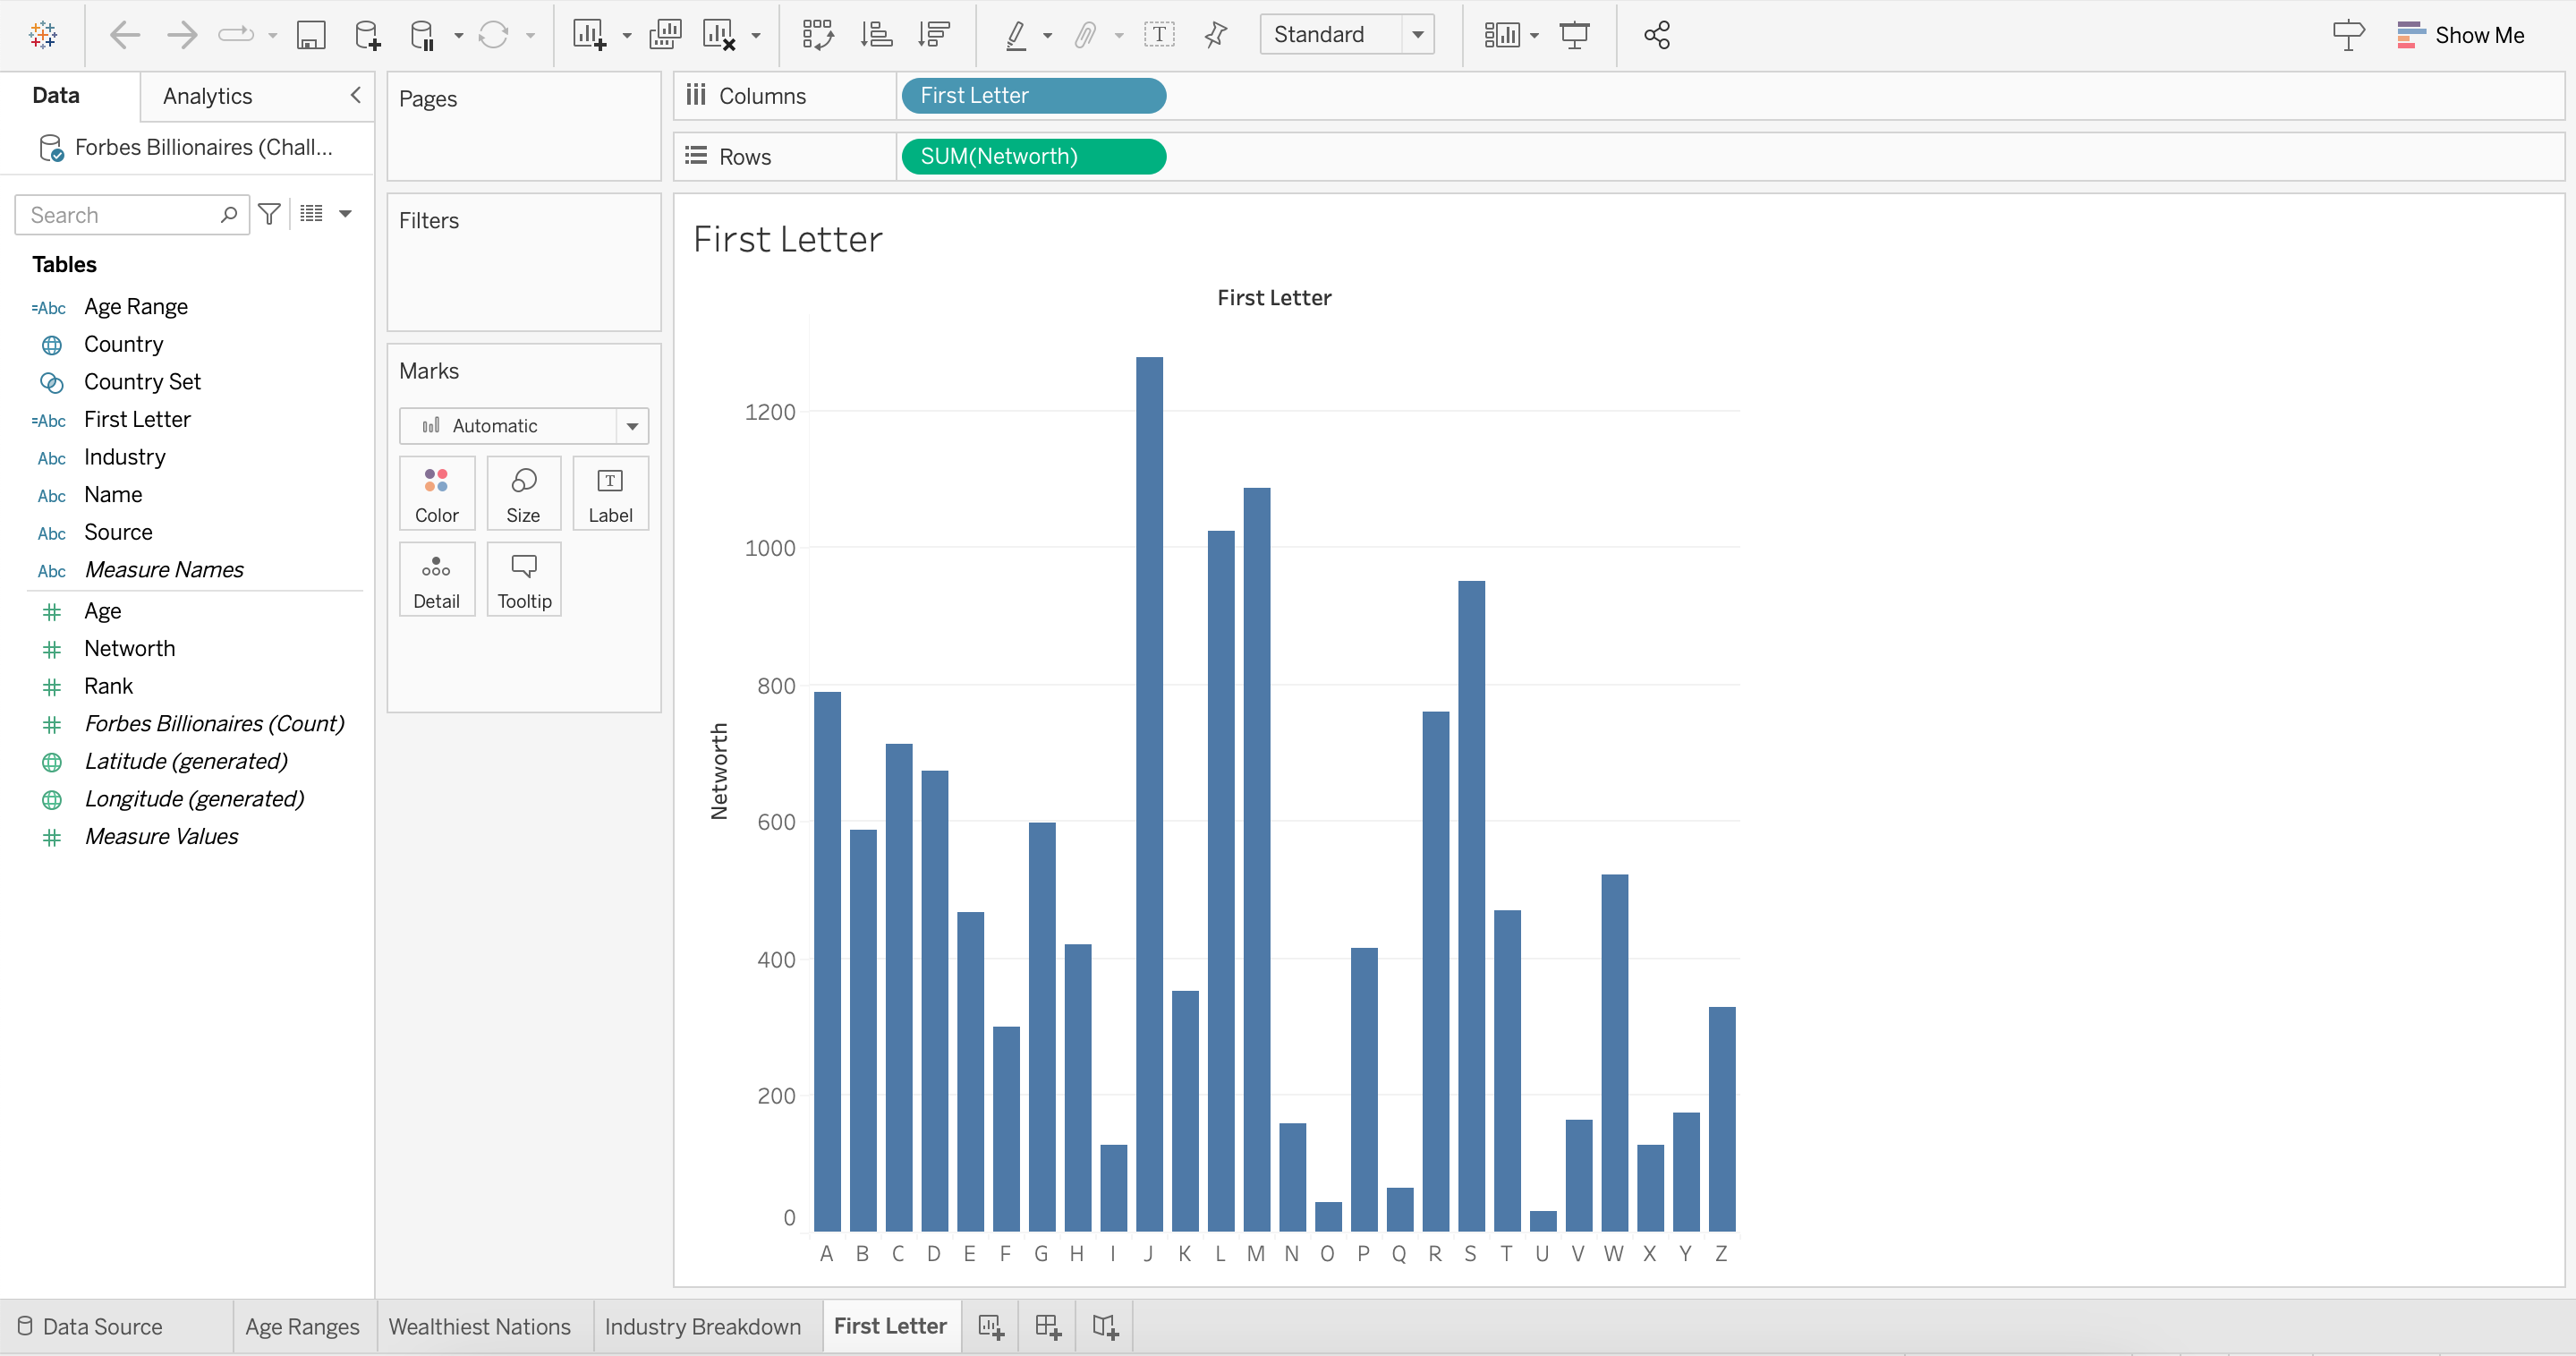
Task: Click the Tooltip button in Marks card
Action: (524, 580)
